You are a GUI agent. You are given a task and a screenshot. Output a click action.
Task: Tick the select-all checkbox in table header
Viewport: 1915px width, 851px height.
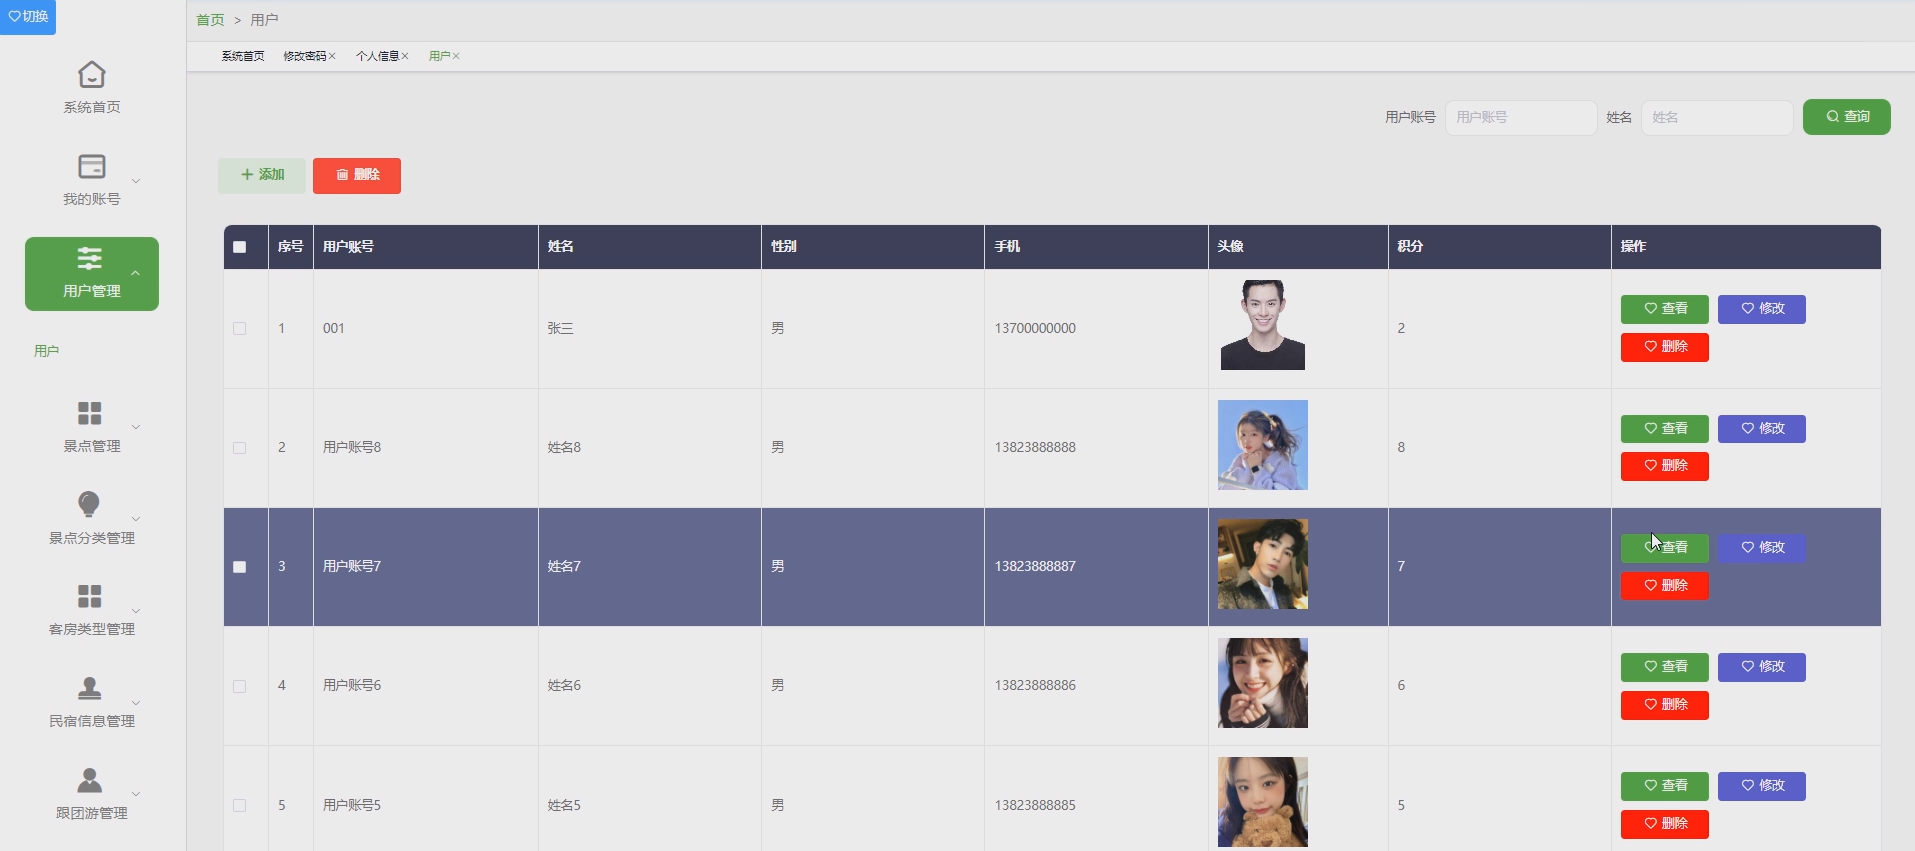[239, 247]
